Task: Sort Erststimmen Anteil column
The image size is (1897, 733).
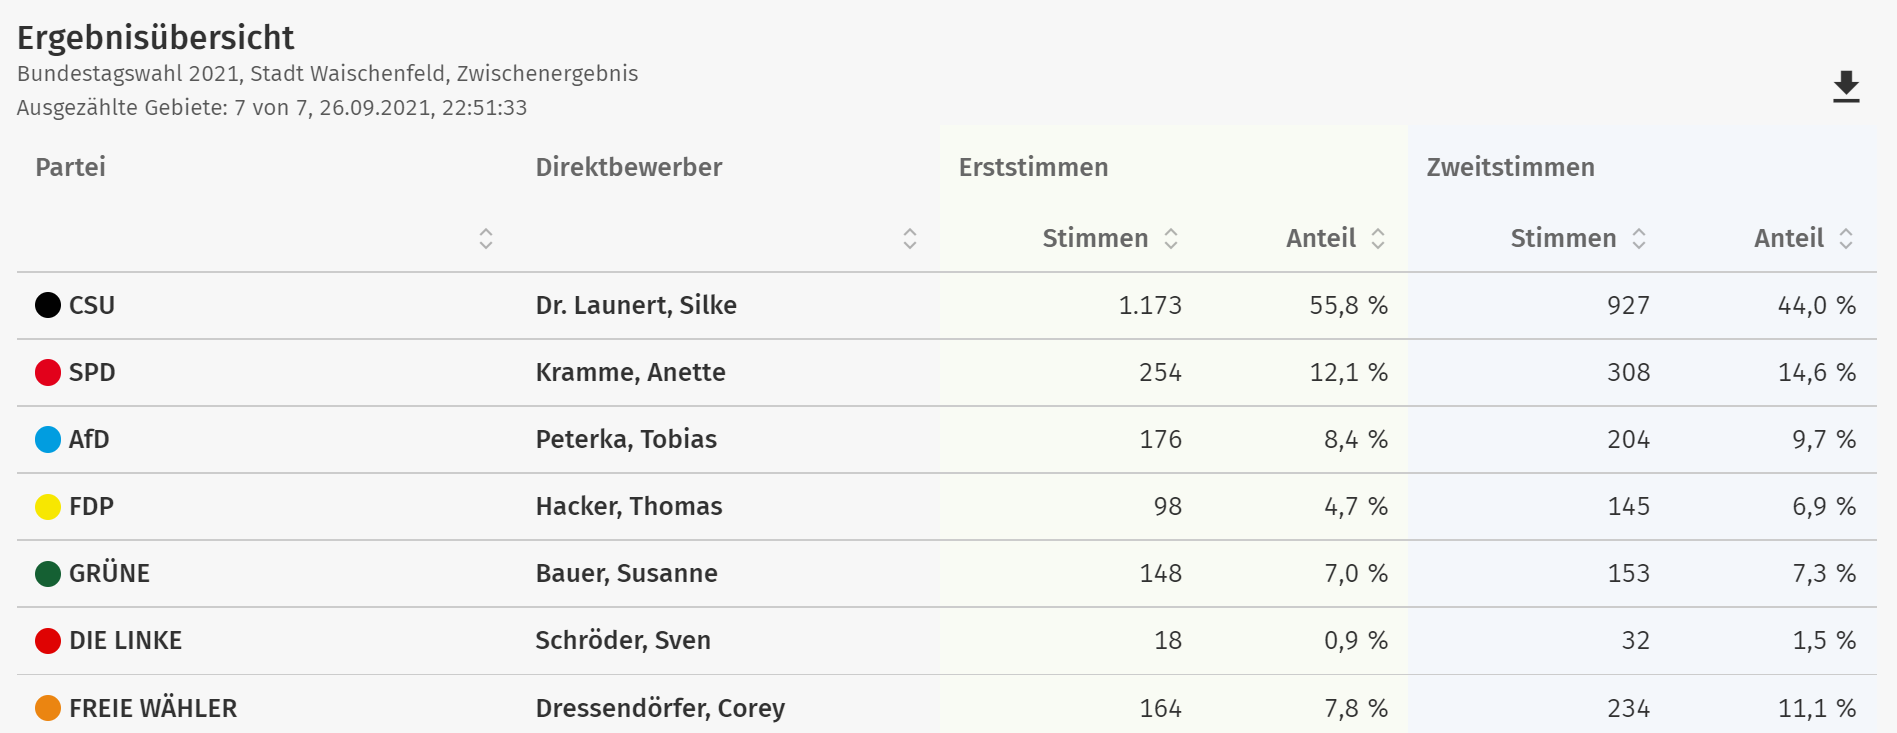Action: [1378, 238]
